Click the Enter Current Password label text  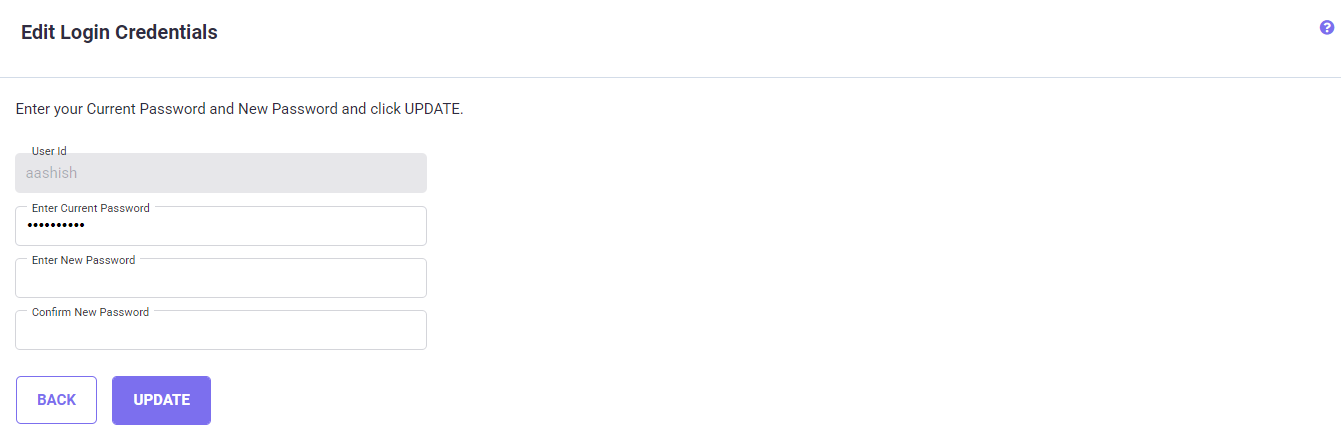click(x=91, y=208)
